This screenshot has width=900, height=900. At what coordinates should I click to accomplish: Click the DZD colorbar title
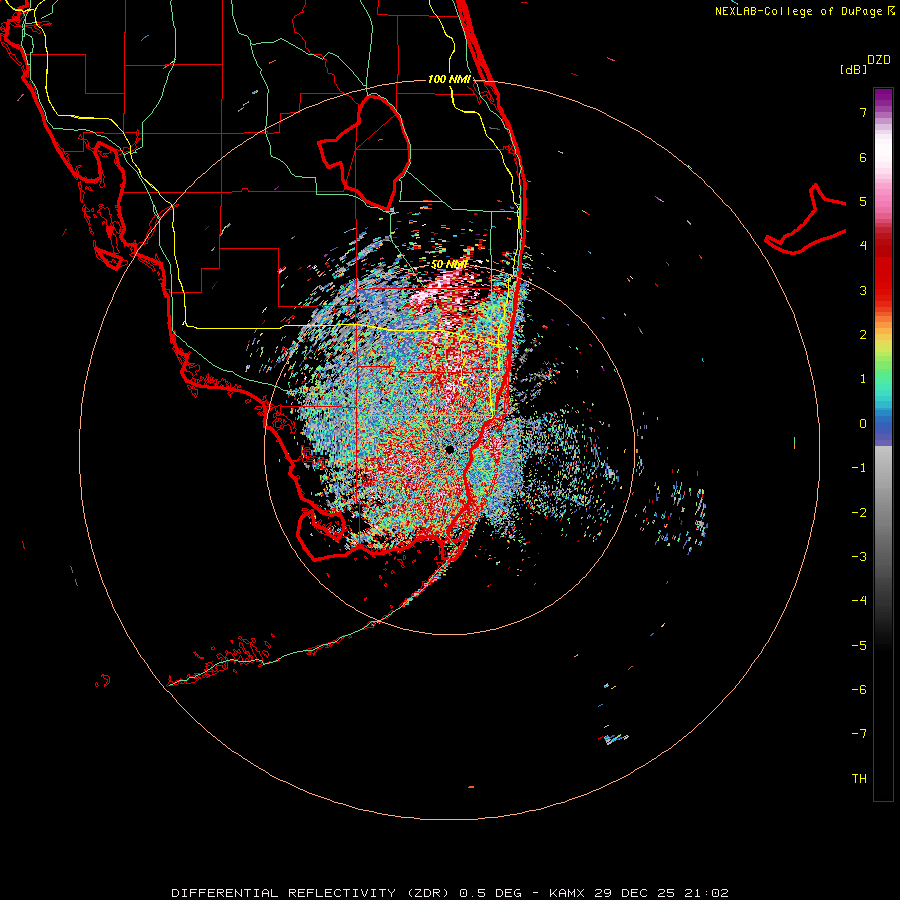coord(879,60)
